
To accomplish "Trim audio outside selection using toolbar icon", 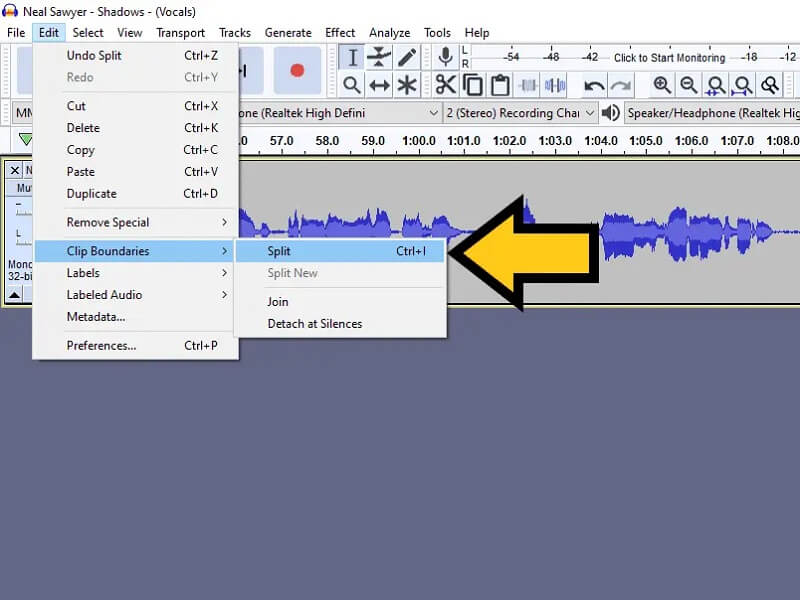I will (x=529, y=85).
